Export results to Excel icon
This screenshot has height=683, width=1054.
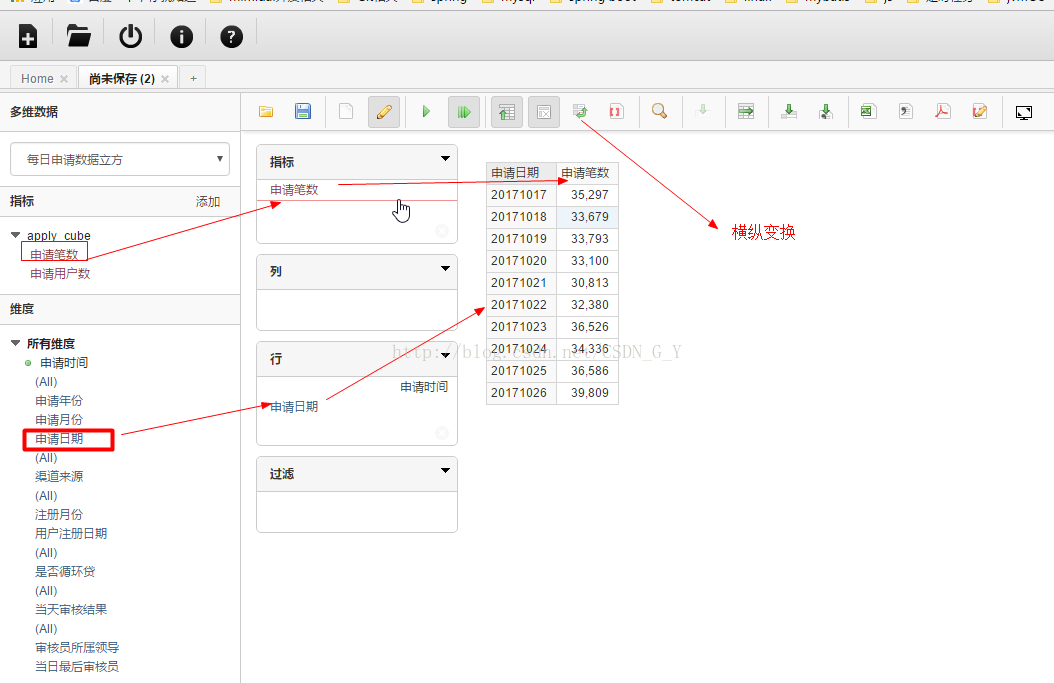868,112
